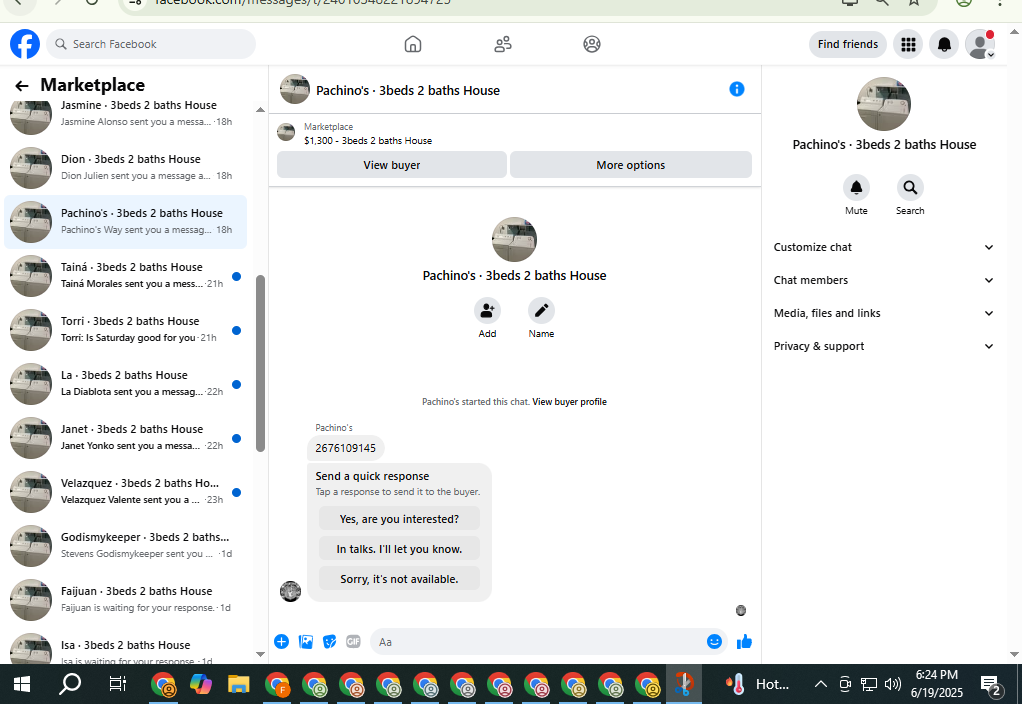
Task: Expand Media, files and links section
Action: click(x=884, y=314)
